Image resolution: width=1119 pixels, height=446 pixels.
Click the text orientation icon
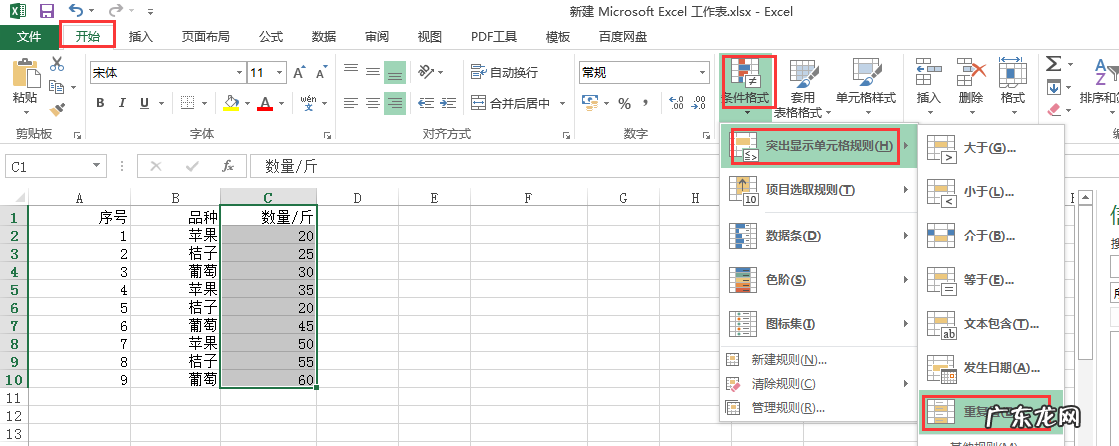pos(427,72)
